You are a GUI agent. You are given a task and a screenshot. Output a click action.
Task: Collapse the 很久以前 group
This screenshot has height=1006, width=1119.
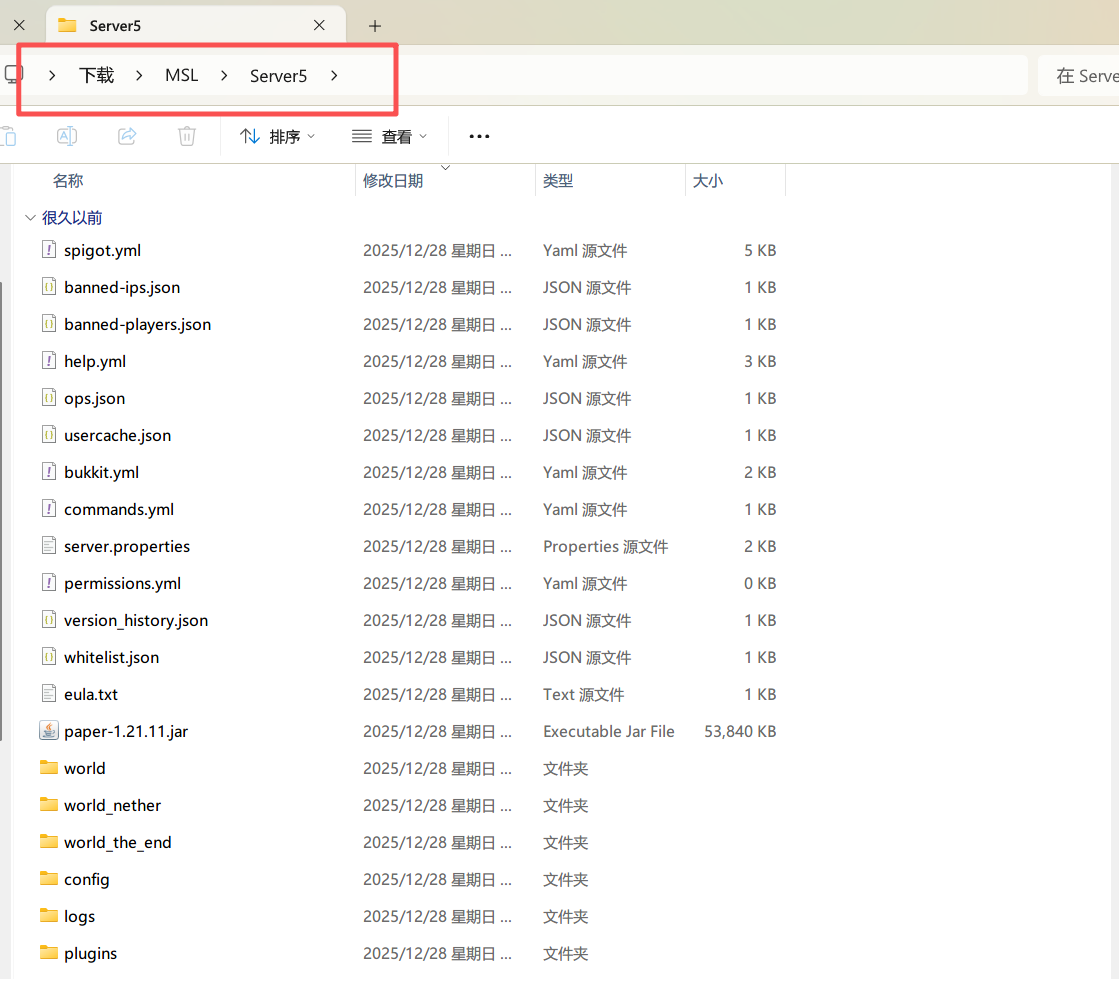pos(28,218)
